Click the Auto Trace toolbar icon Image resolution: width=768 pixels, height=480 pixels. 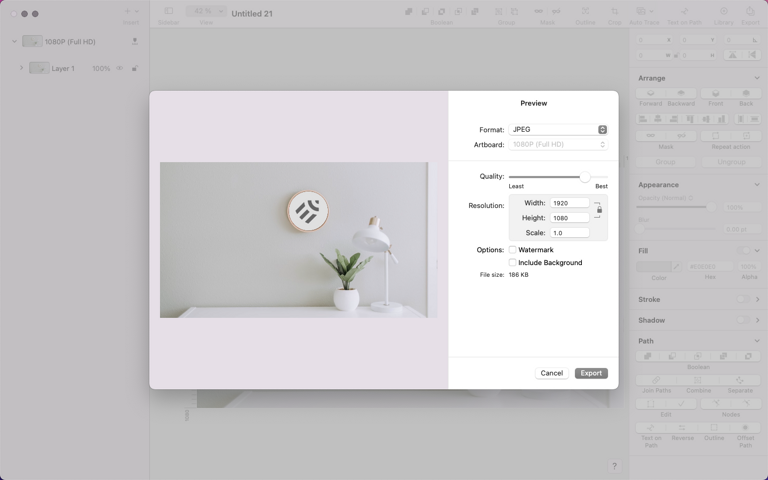pyautogui.click(x=641, y=11)
